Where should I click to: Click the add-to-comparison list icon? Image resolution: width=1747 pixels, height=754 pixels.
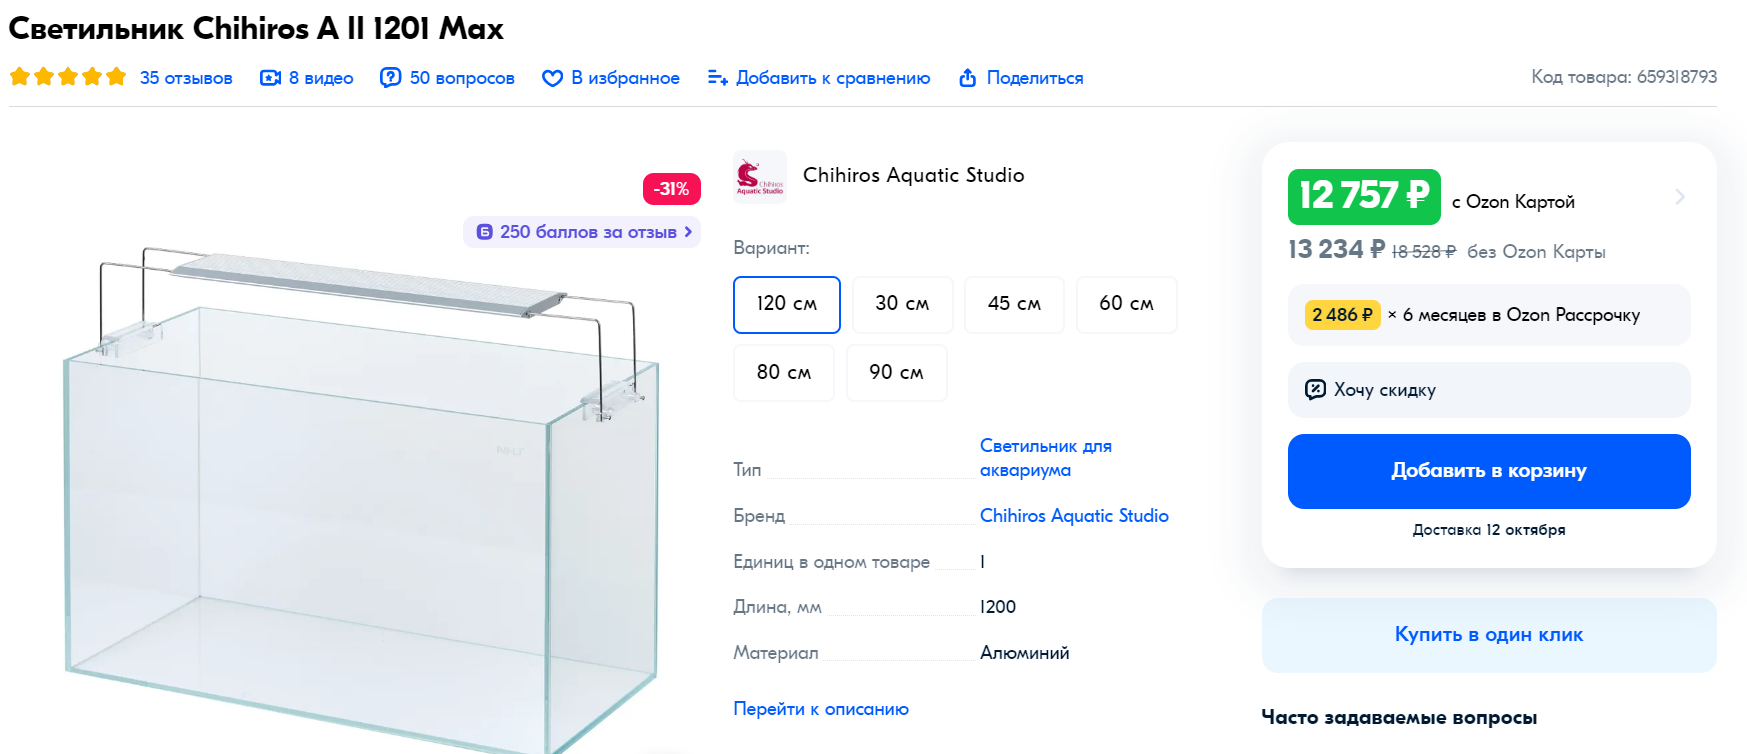point(717,78)
